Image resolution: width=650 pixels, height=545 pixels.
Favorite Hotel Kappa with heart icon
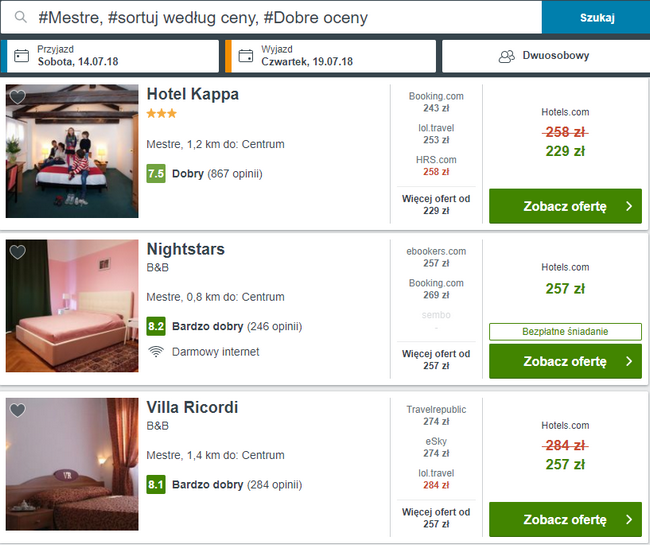tap(17, 96)
